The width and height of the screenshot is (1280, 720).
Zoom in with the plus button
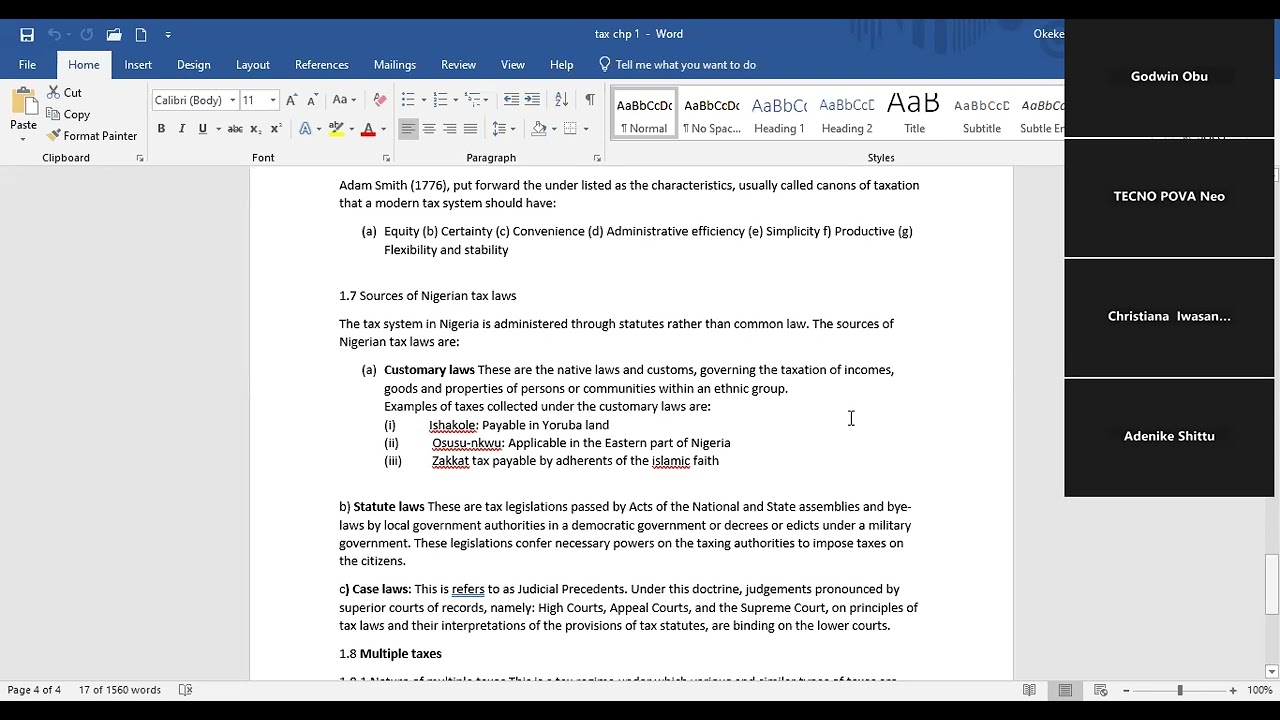(1232, 690)
